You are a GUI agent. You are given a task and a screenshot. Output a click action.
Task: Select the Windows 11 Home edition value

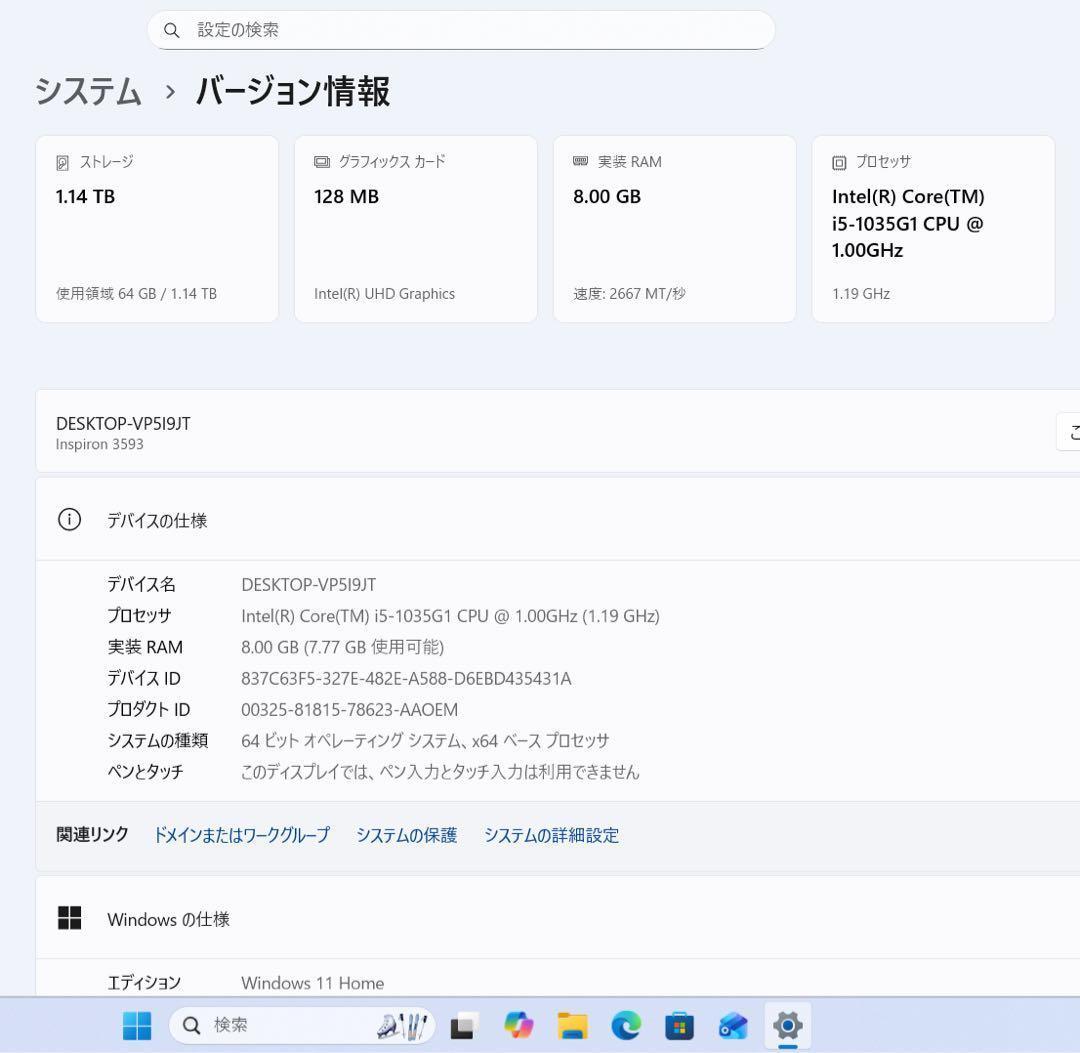313,983
